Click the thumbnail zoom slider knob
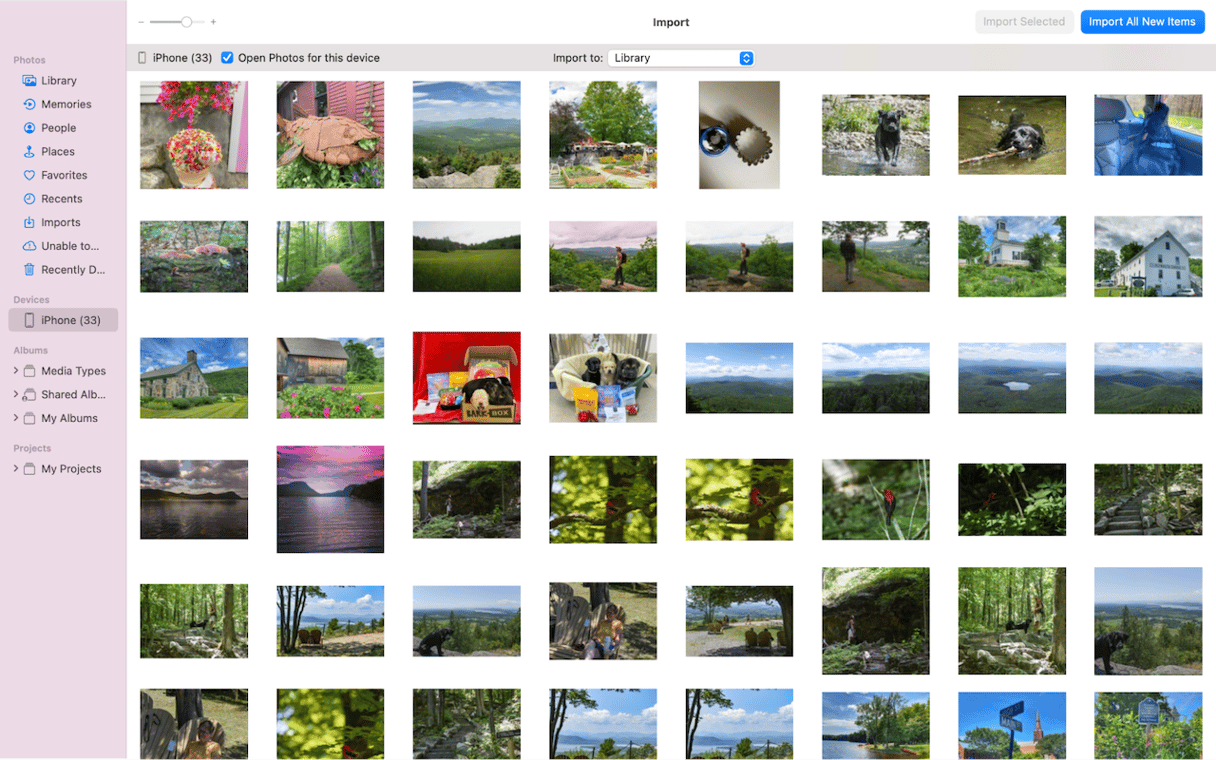 click(186, 22)
